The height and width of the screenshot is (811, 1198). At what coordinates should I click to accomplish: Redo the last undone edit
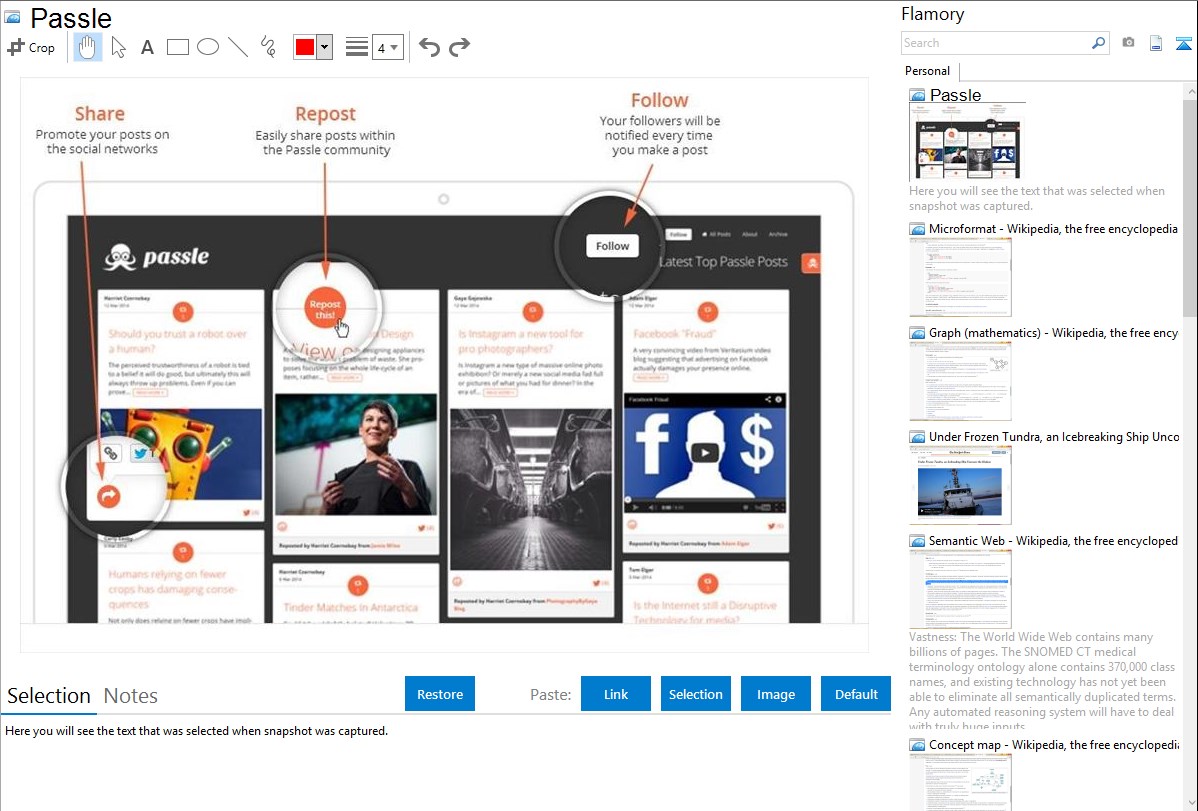(x=459, y=47)
